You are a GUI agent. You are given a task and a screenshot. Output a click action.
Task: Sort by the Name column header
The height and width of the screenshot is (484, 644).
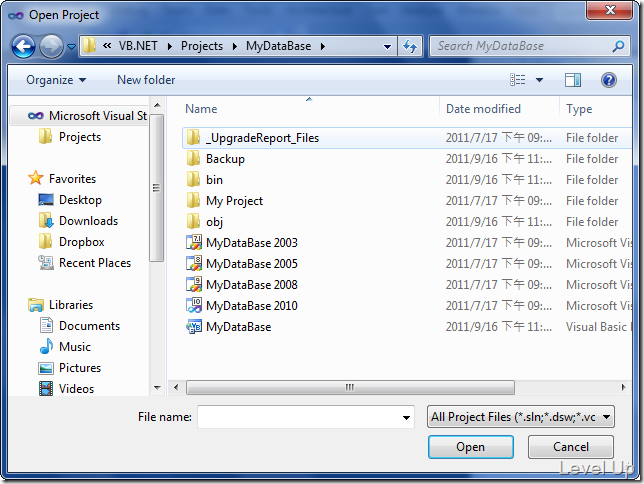(x=201, y=109)
